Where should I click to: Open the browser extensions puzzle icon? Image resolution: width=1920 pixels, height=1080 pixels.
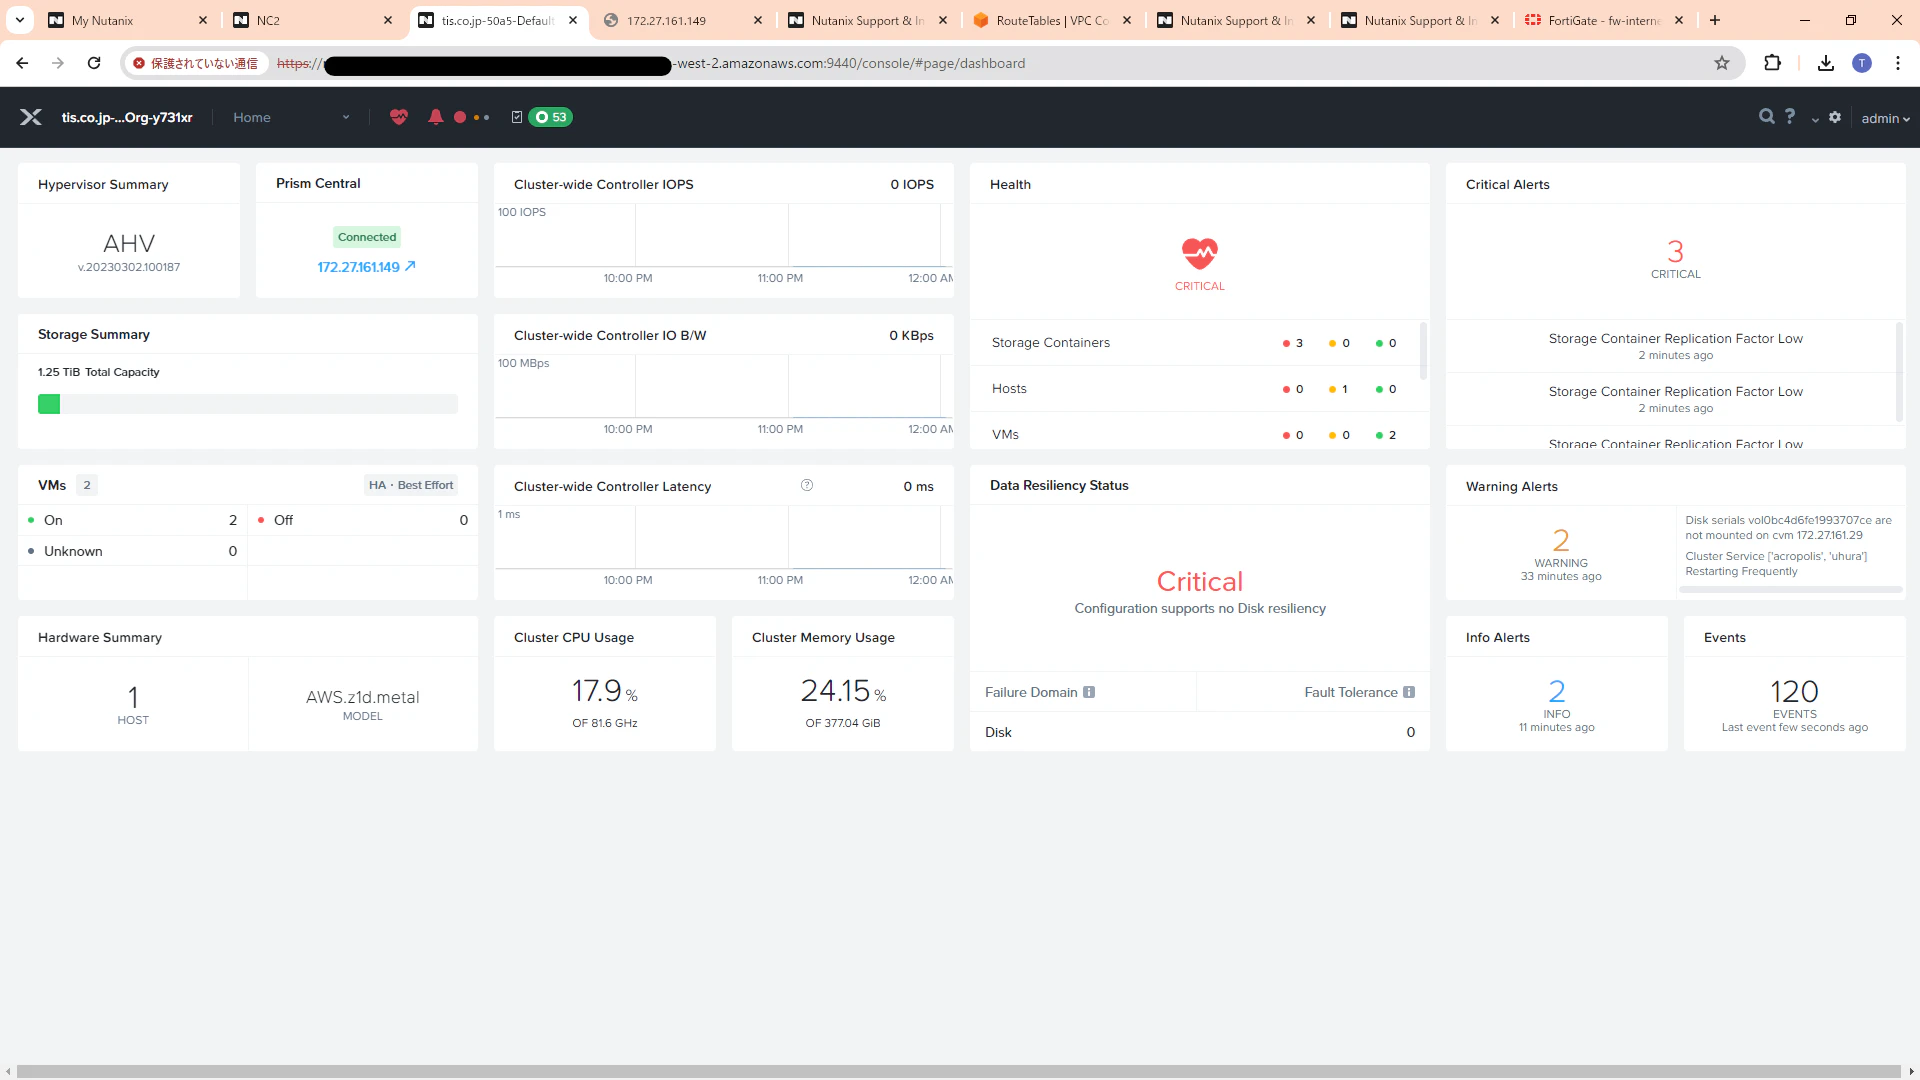coord(1772,63)
